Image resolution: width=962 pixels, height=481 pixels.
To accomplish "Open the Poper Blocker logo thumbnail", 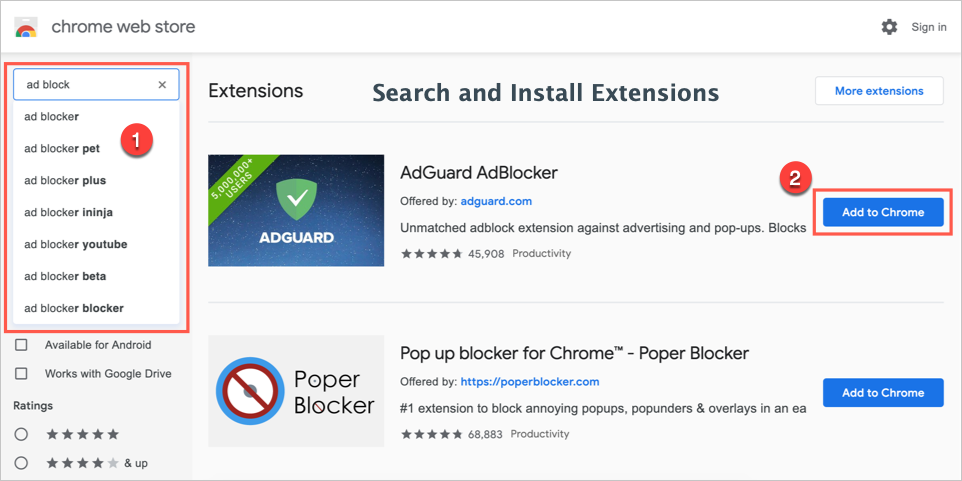I will pyautogui.click(x=296, y=391).
